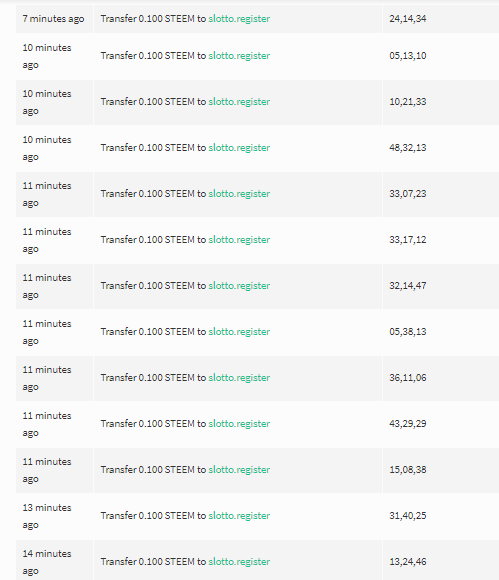
Task: Open slotto.register link in 14 minutes ago row
Action: click(x=239, y=562)
